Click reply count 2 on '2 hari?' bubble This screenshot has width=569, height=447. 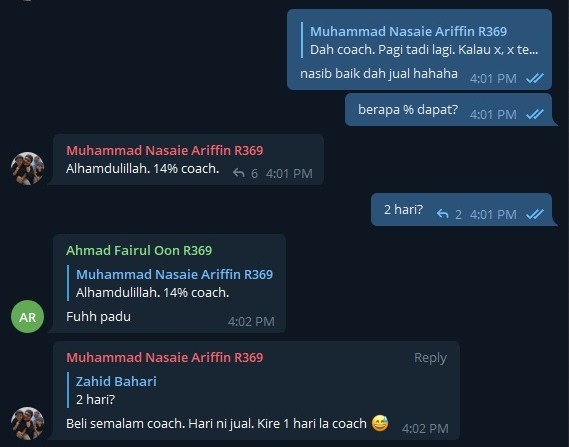[458, 214]
